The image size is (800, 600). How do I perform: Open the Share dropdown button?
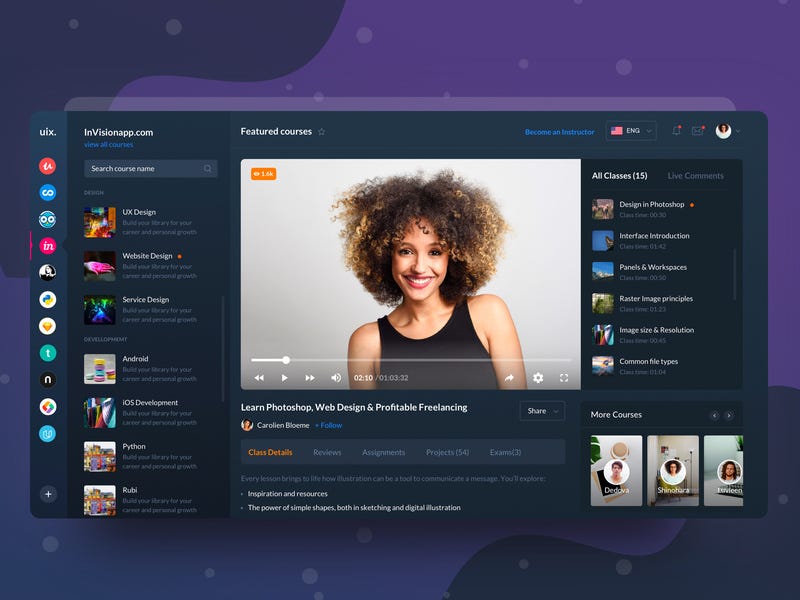click(x=542, y=411)
